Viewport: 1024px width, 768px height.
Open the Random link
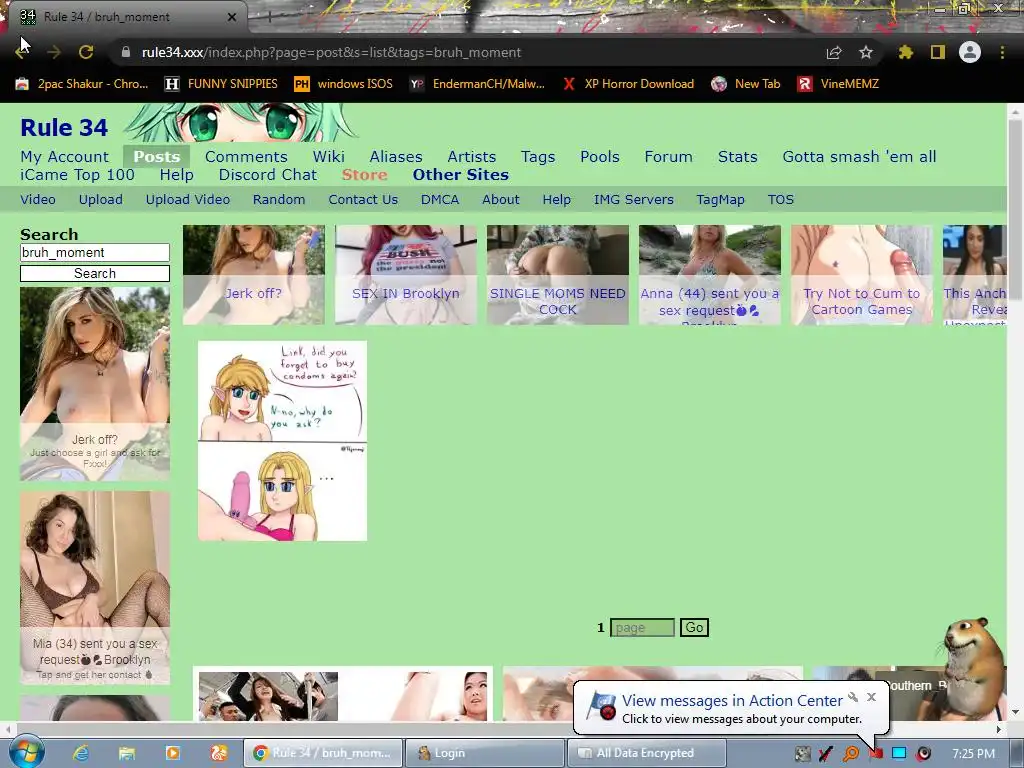coord(279,200)
